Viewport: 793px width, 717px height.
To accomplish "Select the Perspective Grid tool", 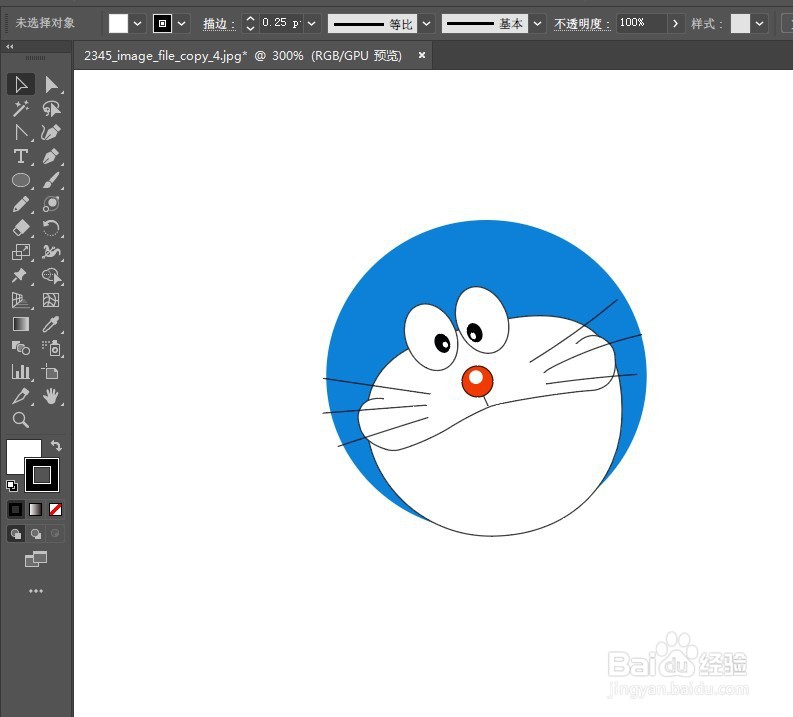I will click(21, 300).
